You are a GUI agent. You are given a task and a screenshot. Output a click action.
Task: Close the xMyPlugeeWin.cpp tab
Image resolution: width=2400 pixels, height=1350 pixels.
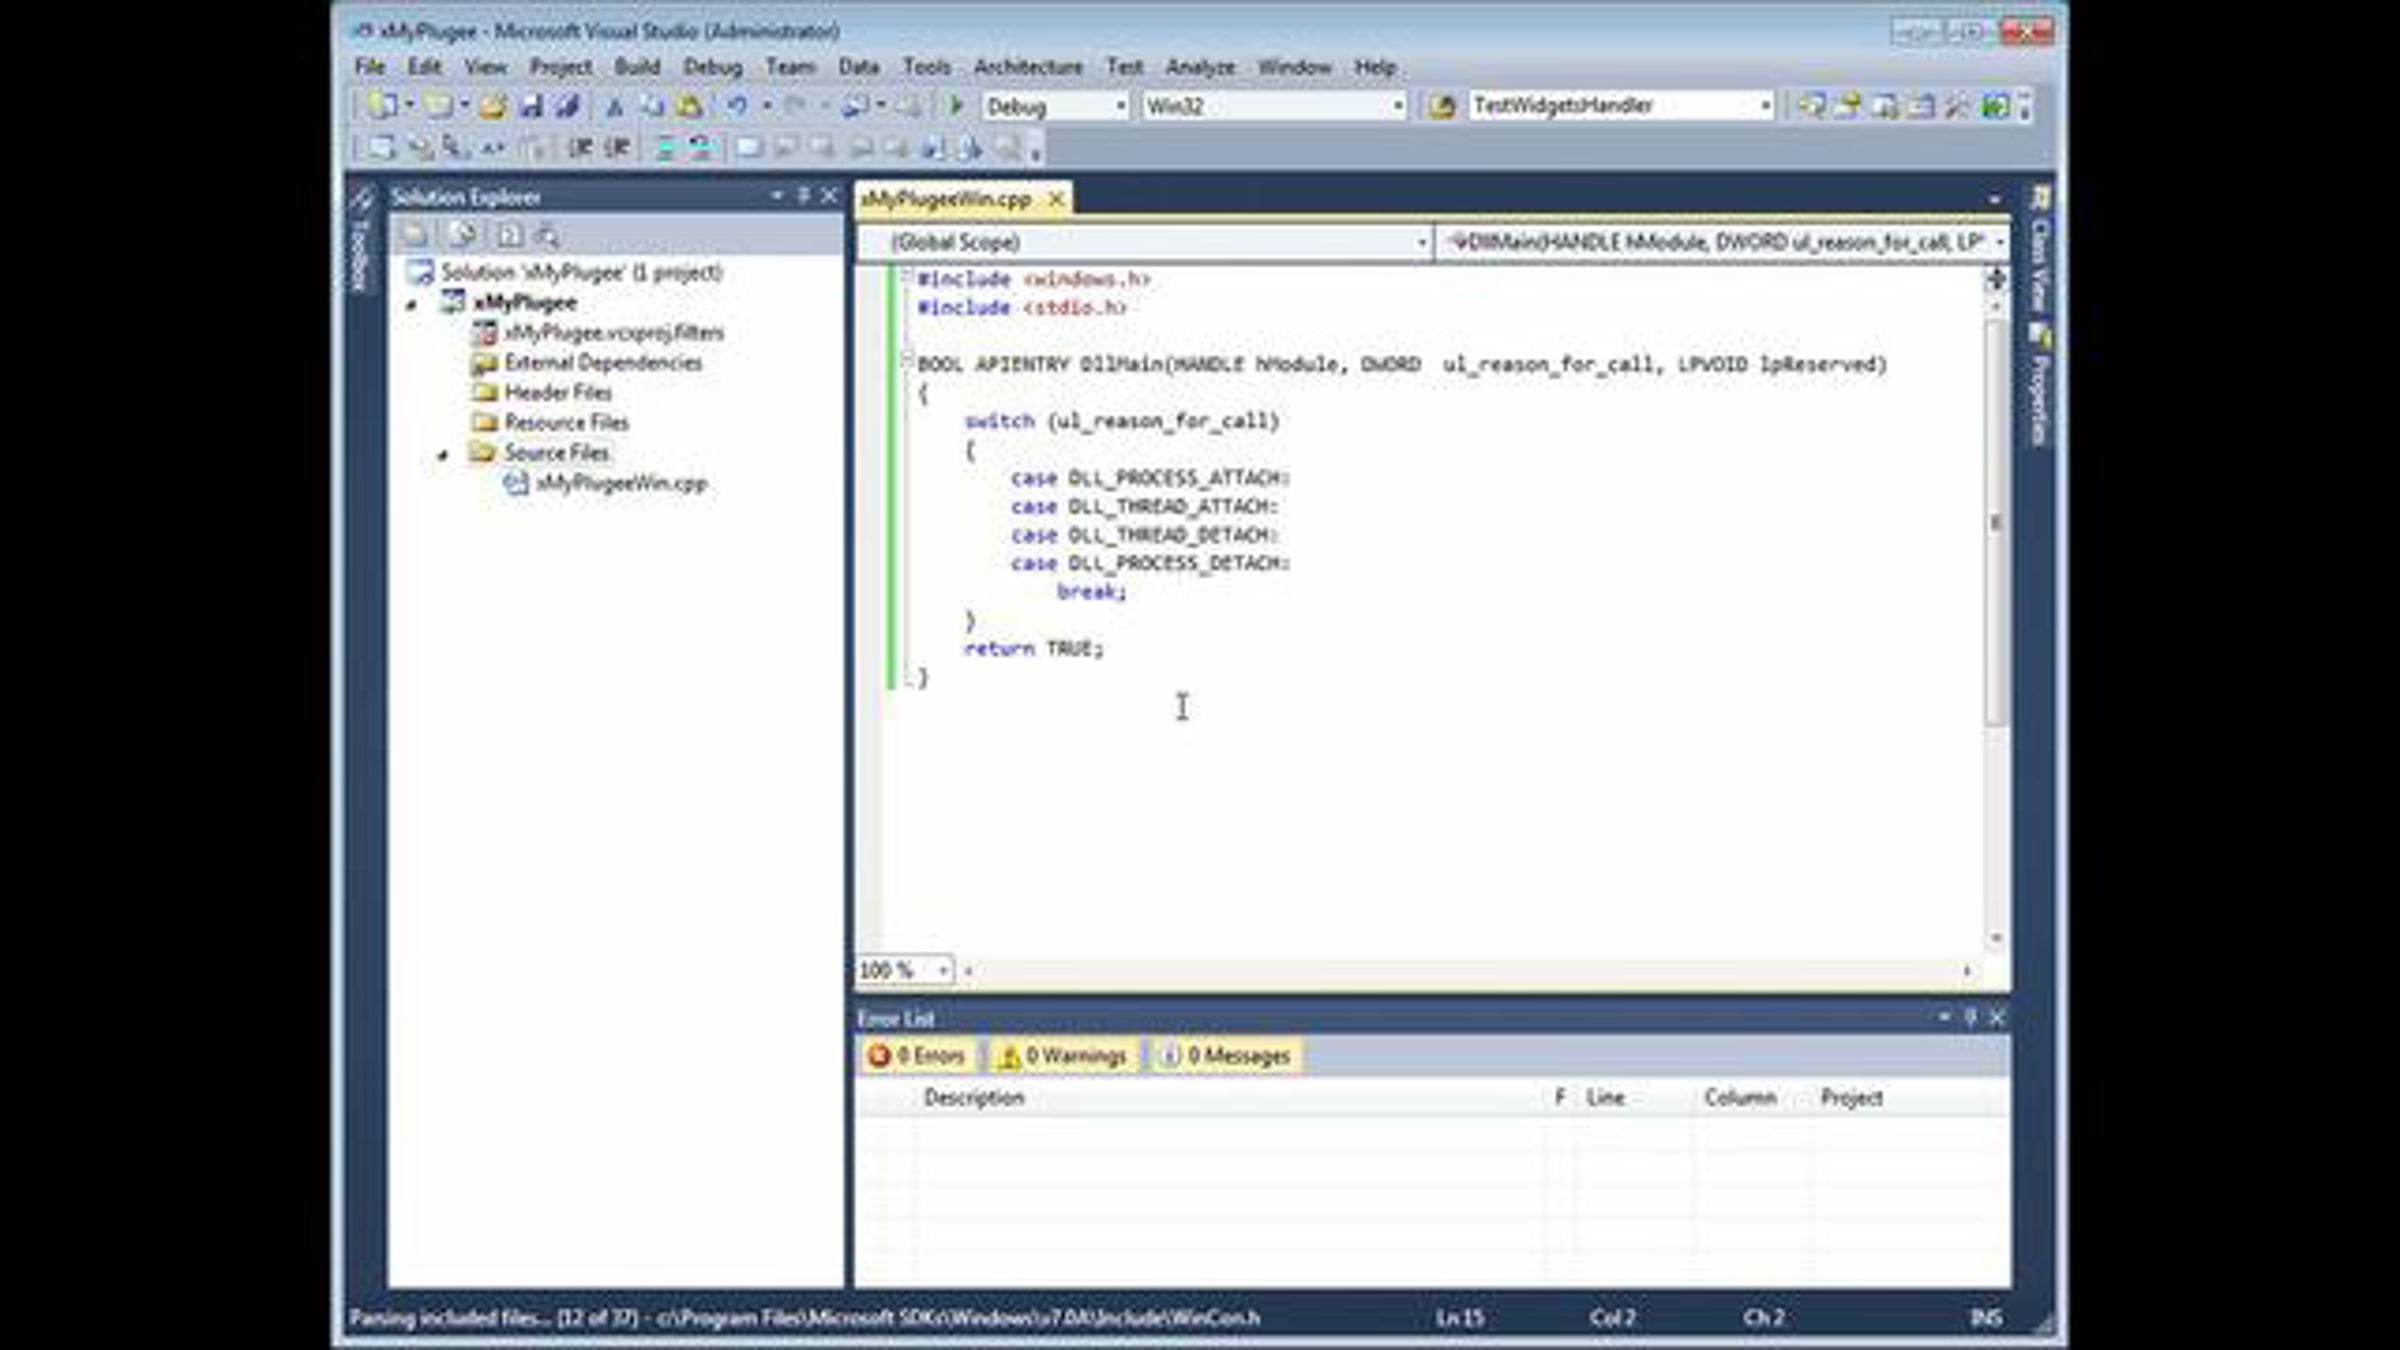tap(1055, 199)
